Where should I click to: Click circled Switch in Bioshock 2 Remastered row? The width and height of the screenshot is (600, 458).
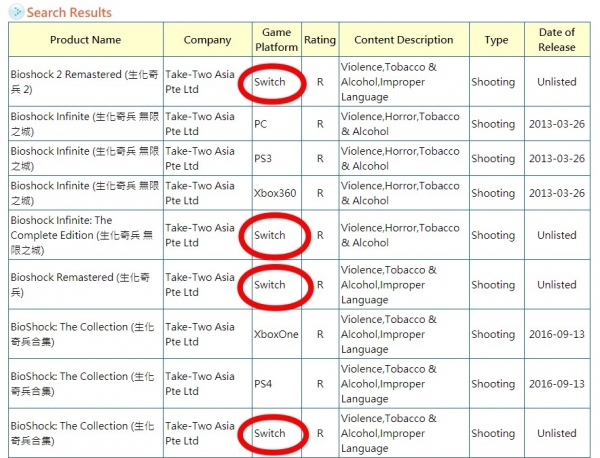[x=270, y=81]
